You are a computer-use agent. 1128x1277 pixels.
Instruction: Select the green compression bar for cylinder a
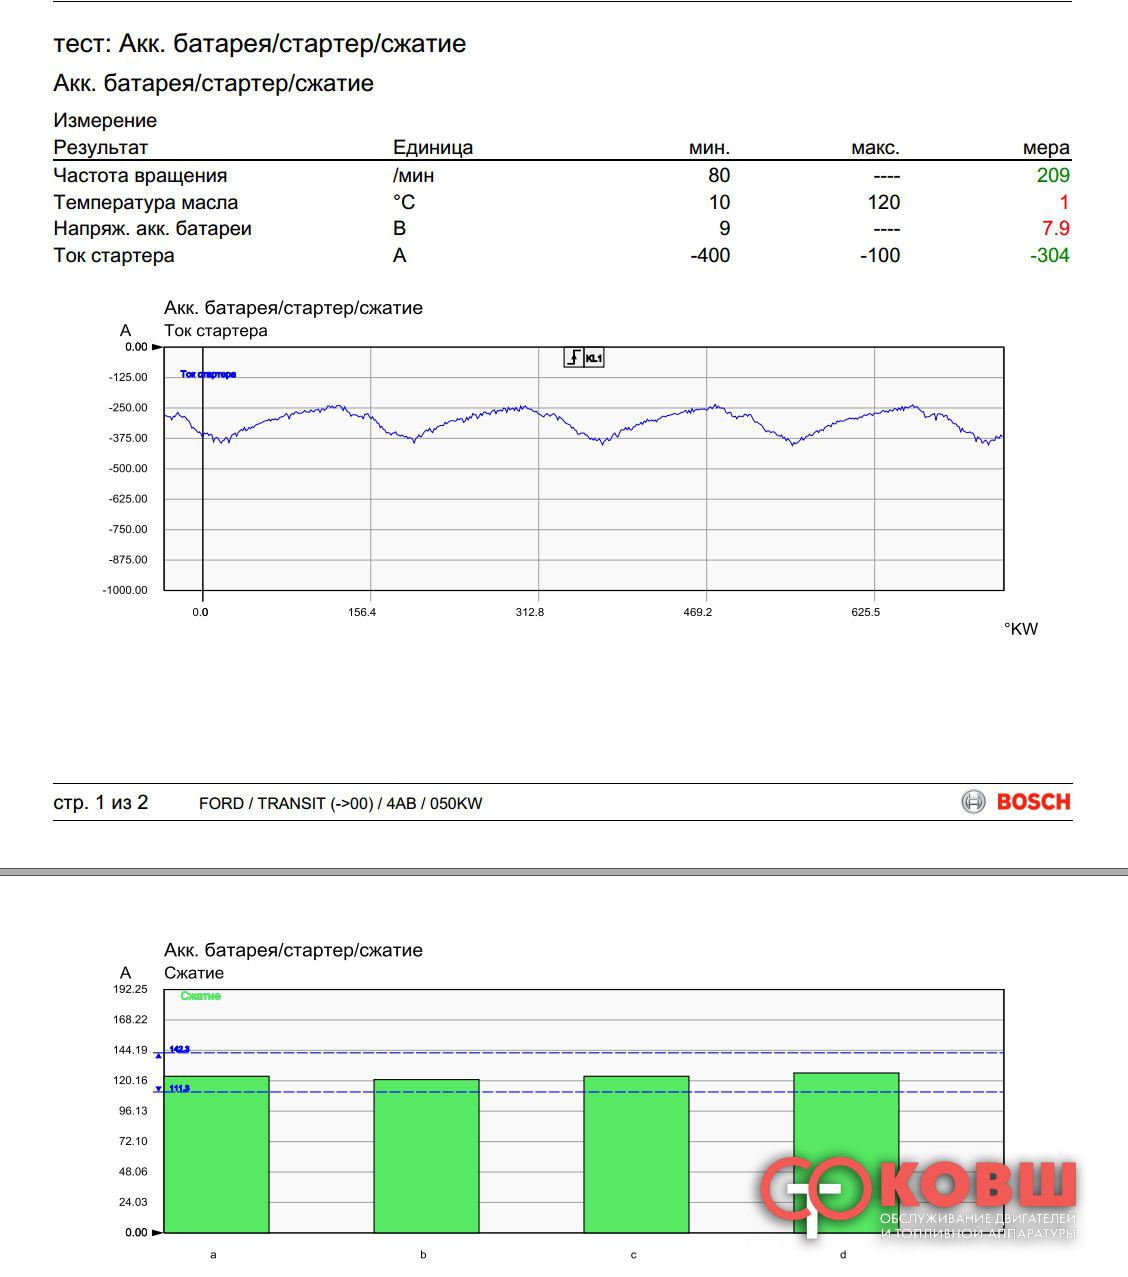click(x=216, y=1154)
